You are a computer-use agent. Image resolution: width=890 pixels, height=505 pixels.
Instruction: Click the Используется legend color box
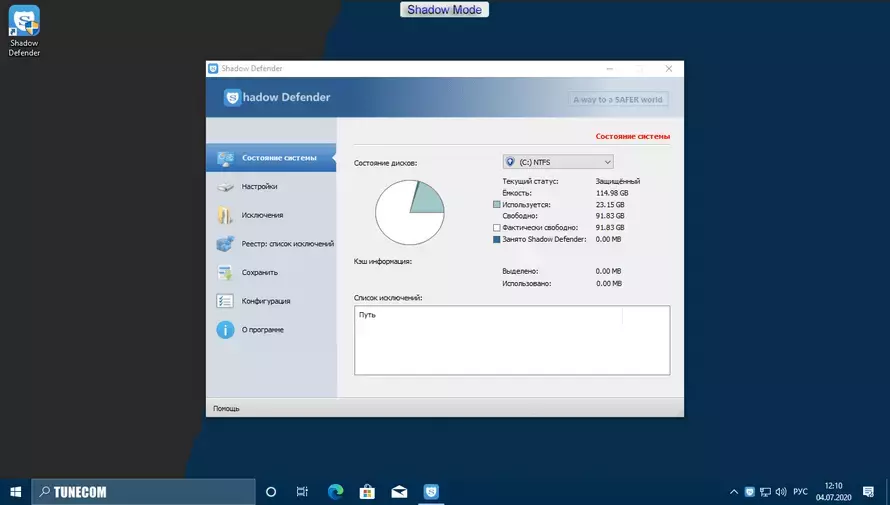497,204
